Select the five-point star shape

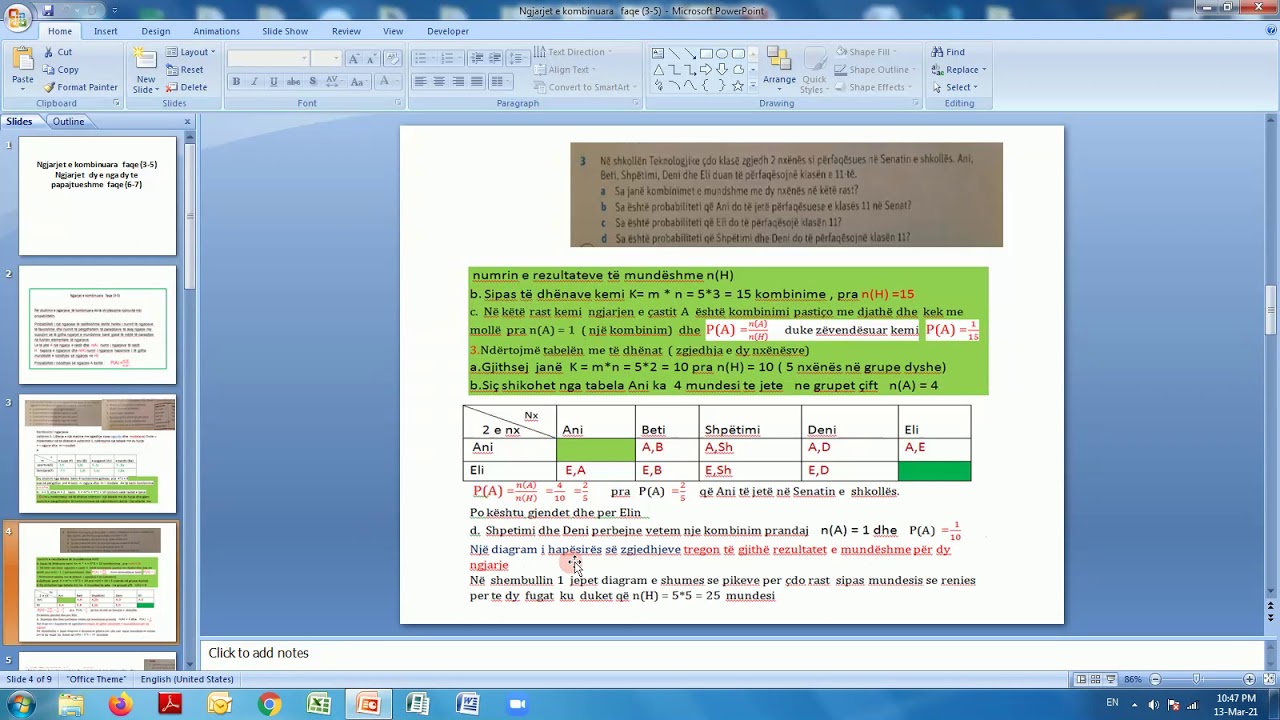pos(738,86)
